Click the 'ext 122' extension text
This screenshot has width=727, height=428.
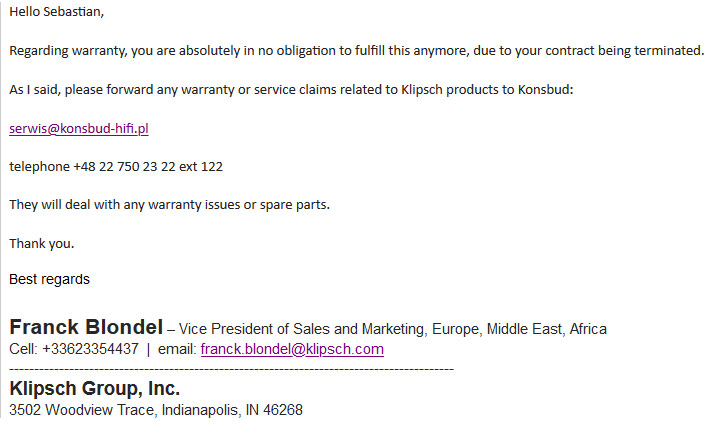(x=201, y=166)
